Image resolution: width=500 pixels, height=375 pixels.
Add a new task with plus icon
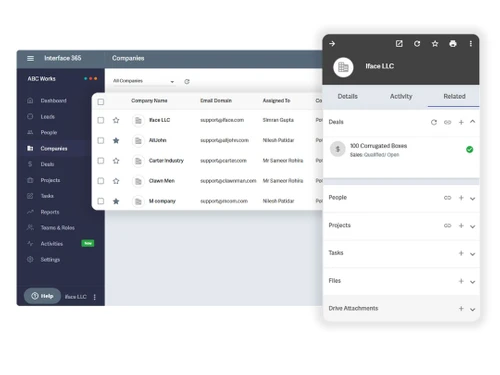coord(461,253)
